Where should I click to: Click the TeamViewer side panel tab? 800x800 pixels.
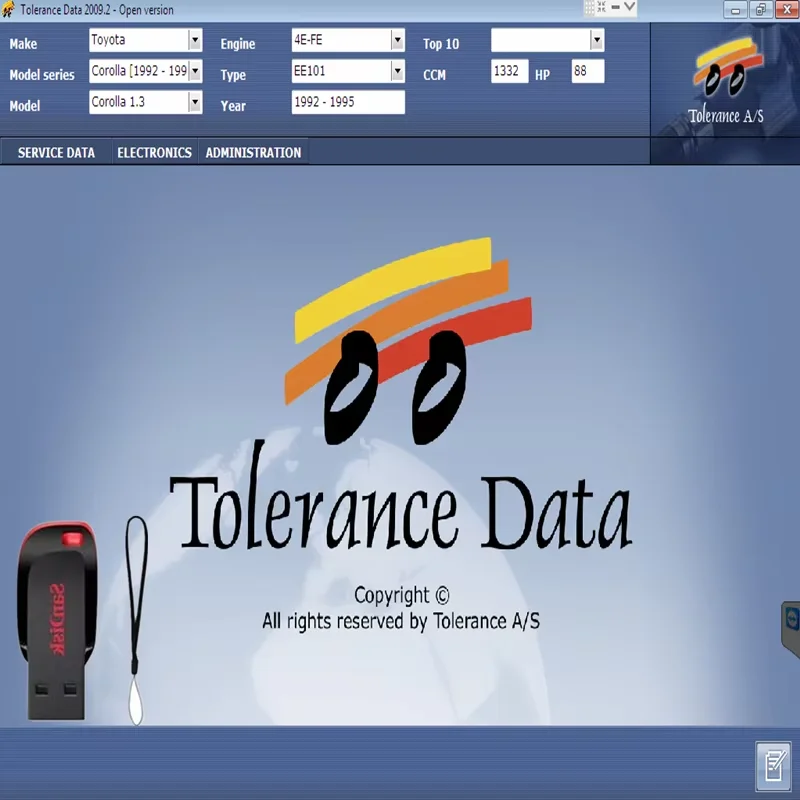(791, 629)
